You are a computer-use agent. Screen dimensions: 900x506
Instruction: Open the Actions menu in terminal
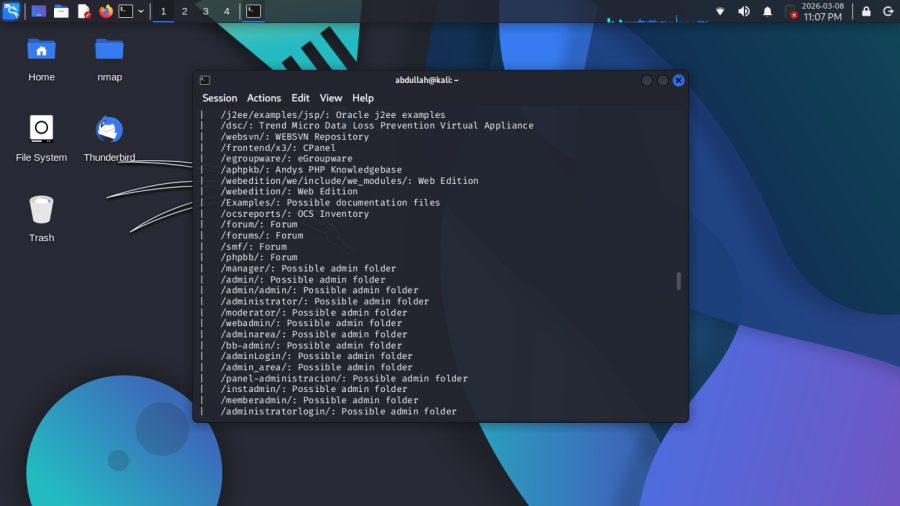click(x=264, y=98)
